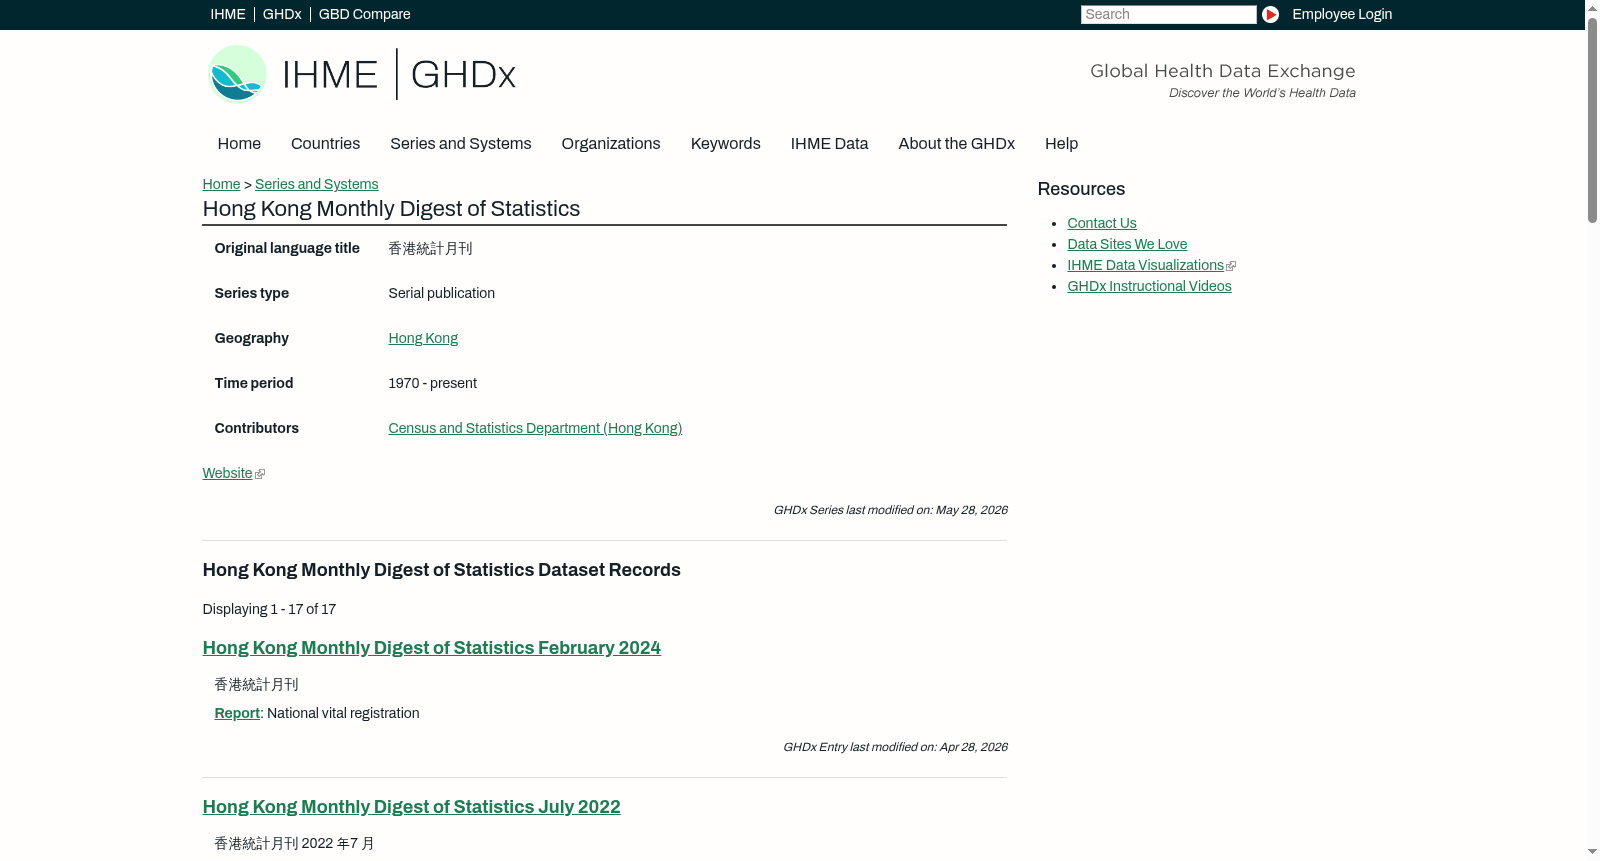Image resolution: width=1600 pixels, height=861 pixels.
Task: Click the 'Hong Kong Monthly Digest of Statistics' page heading
Action: 391,209
